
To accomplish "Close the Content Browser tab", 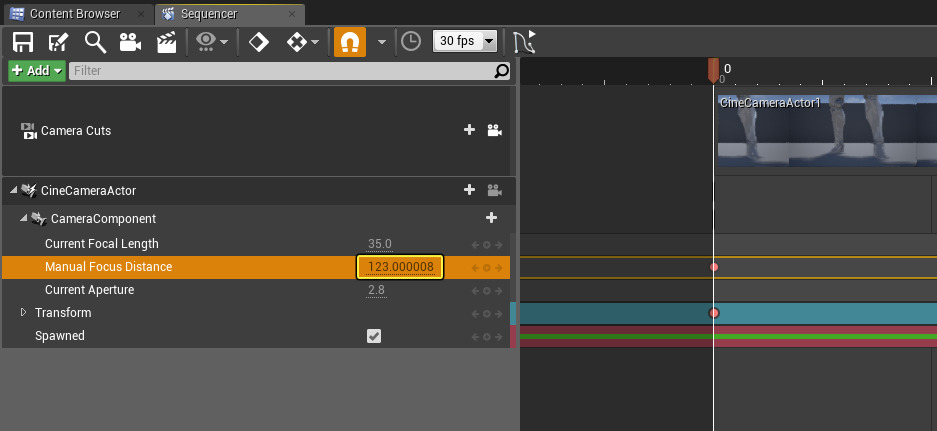I will coord(141,14).
